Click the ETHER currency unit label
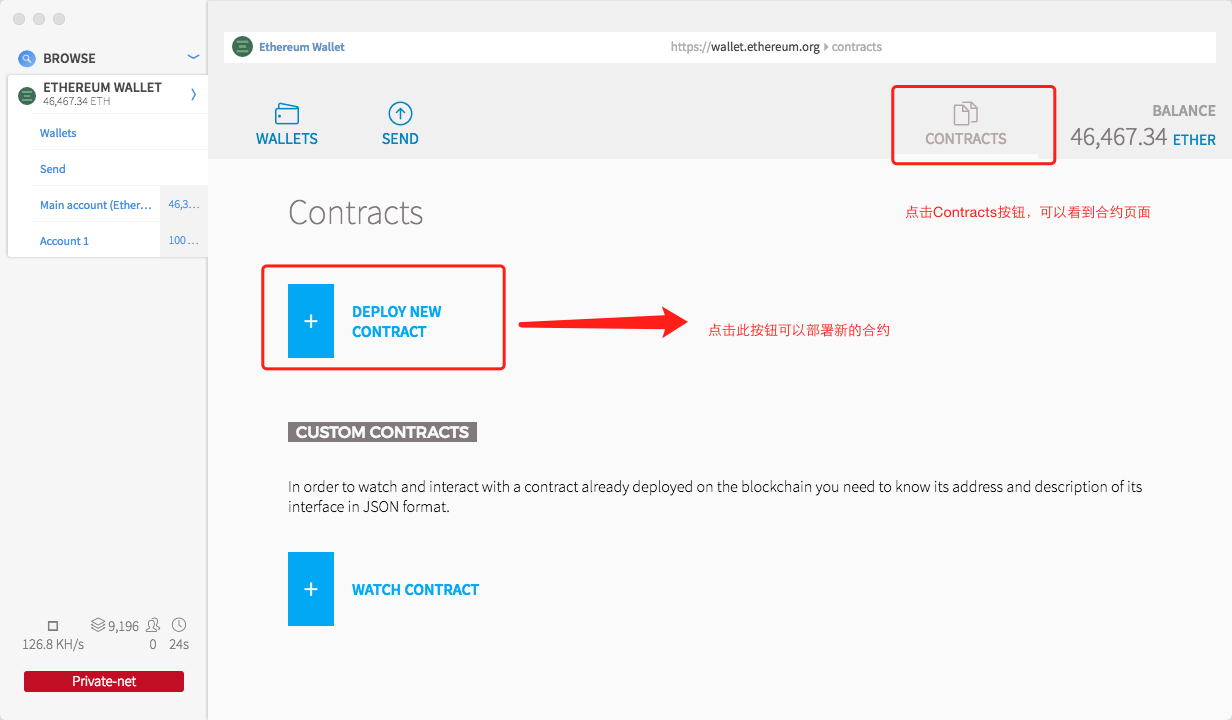 (x=1194, y=140)
